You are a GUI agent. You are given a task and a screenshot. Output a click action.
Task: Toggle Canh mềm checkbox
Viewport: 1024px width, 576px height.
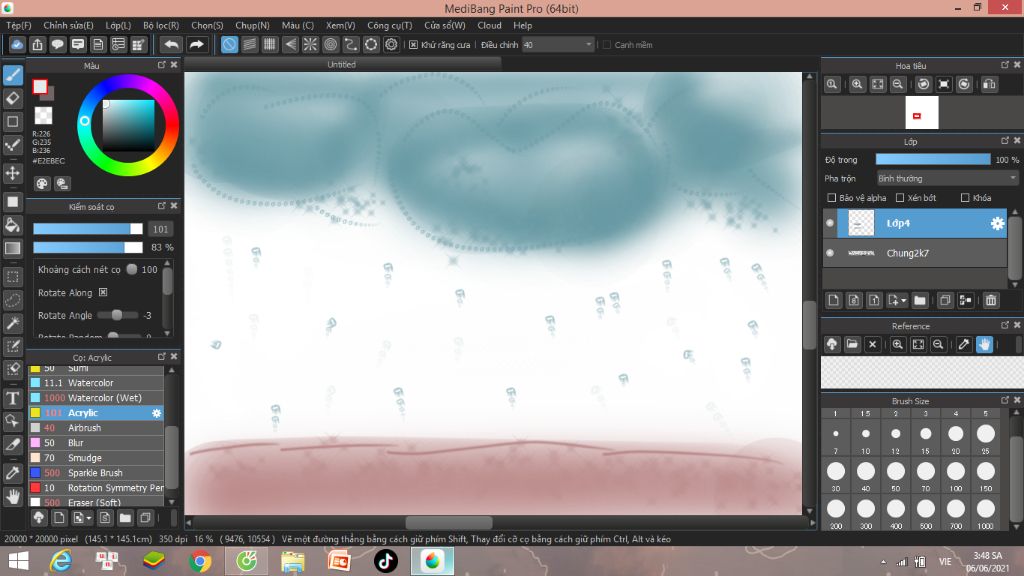[607, 45]
